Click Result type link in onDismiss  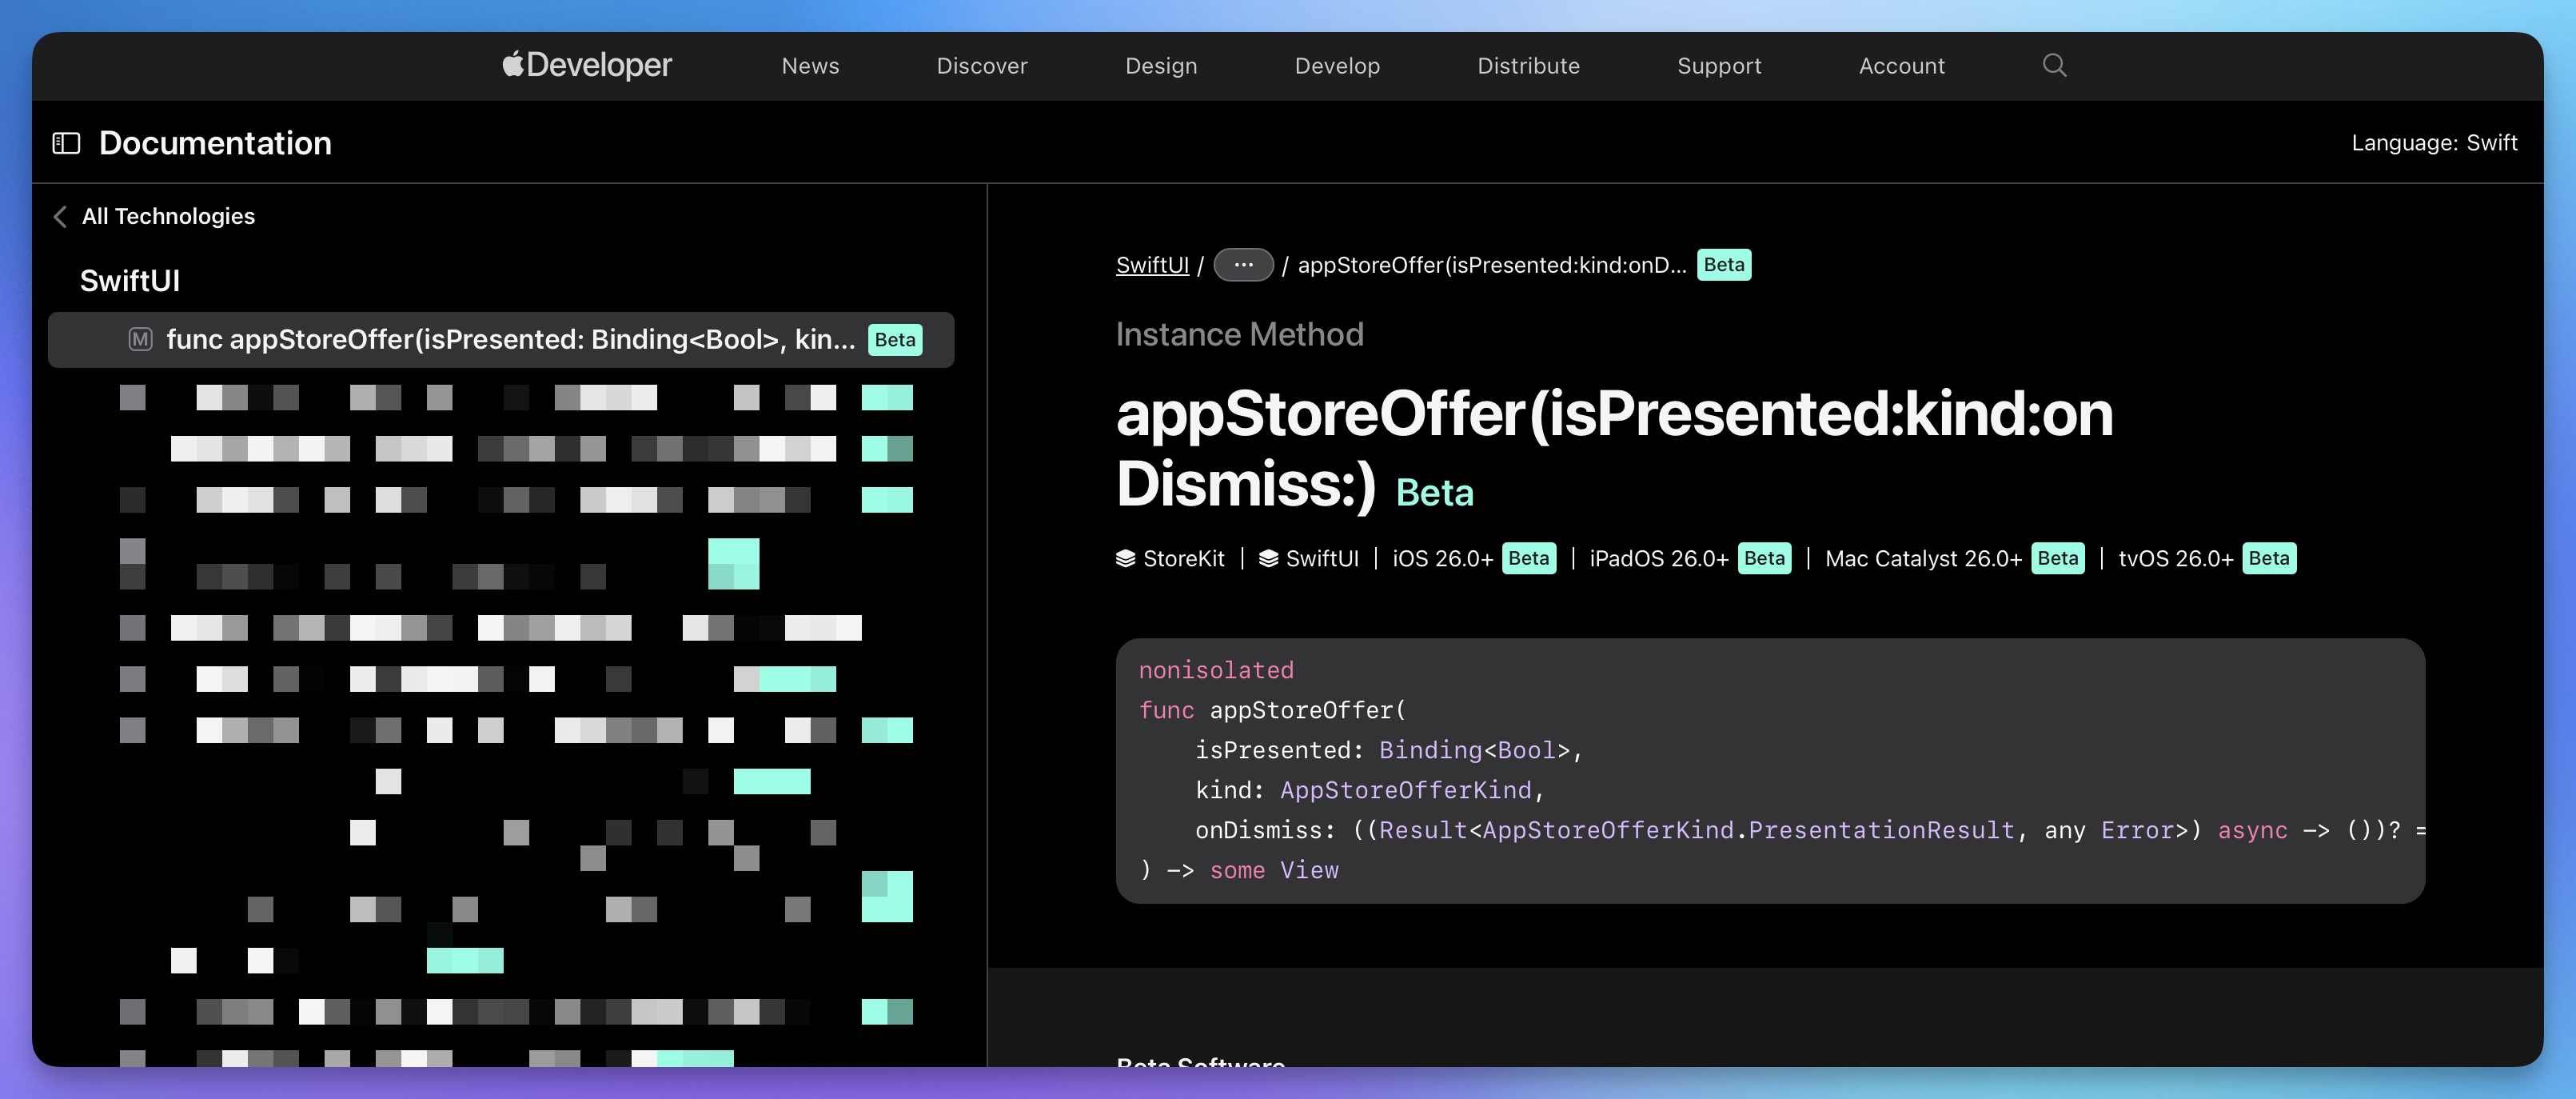click(1422, 830)
